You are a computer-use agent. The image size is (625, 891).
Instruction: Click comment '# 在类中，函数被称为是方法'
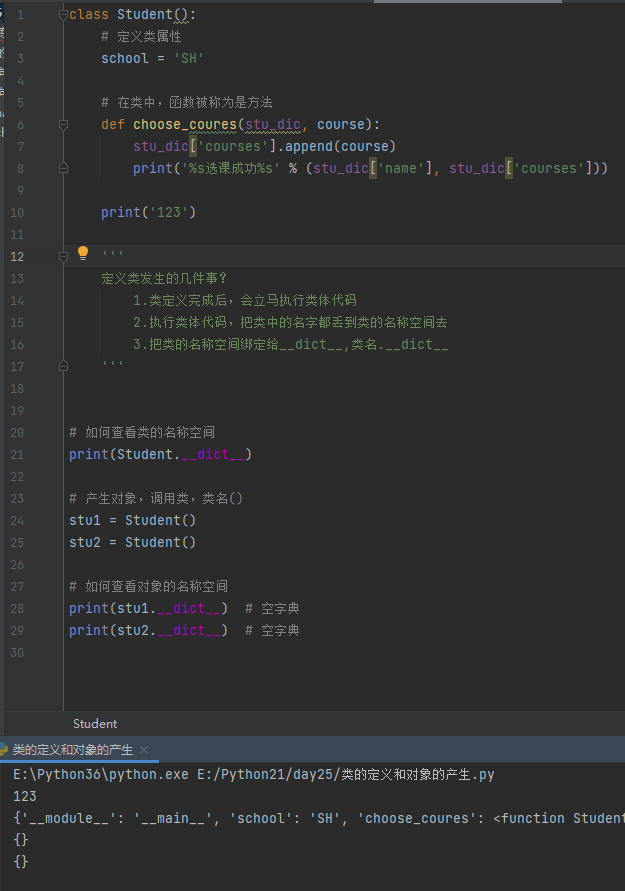186,102
